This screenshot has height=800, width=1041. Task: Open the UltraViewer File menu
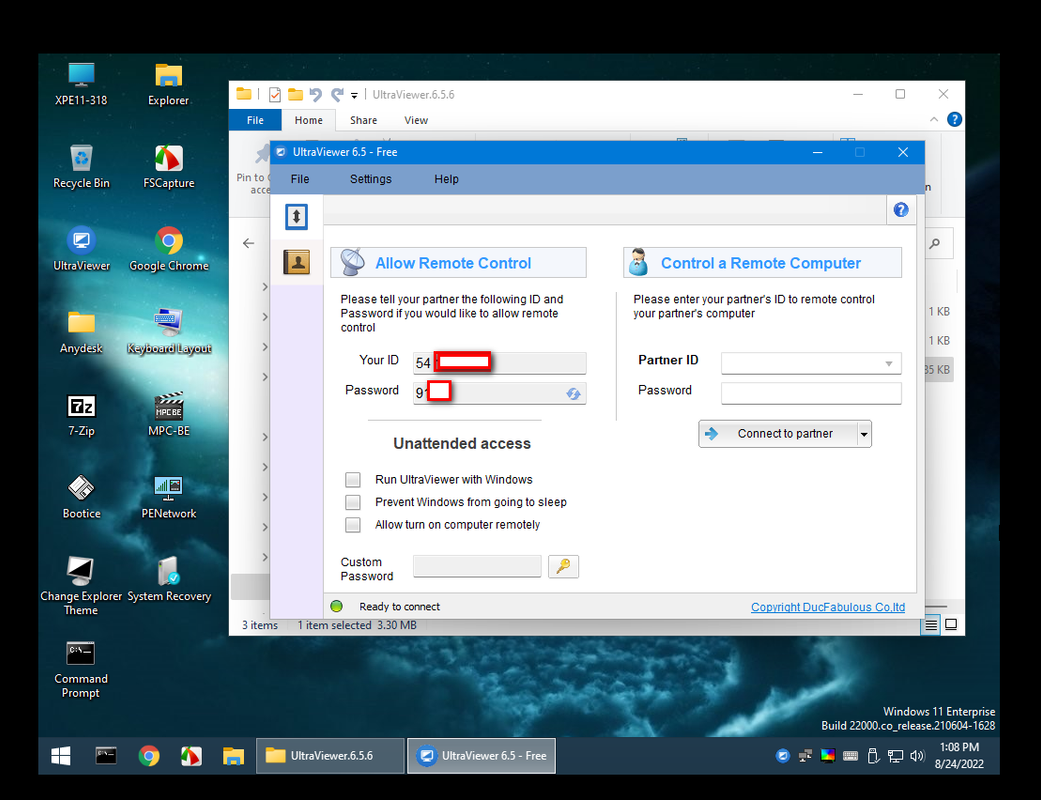299,179
